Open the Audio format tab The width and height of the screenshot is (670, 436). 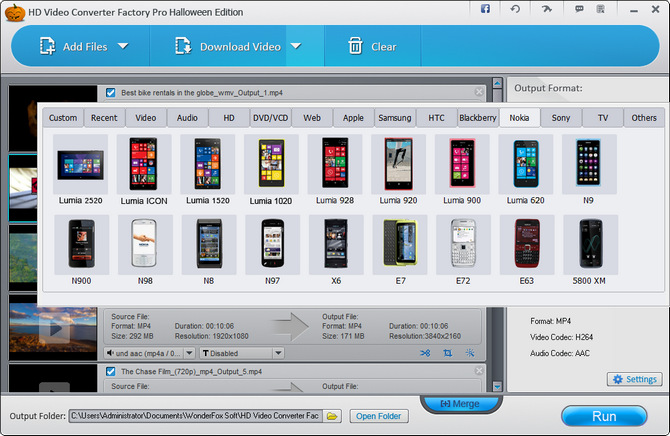(187, 118)
